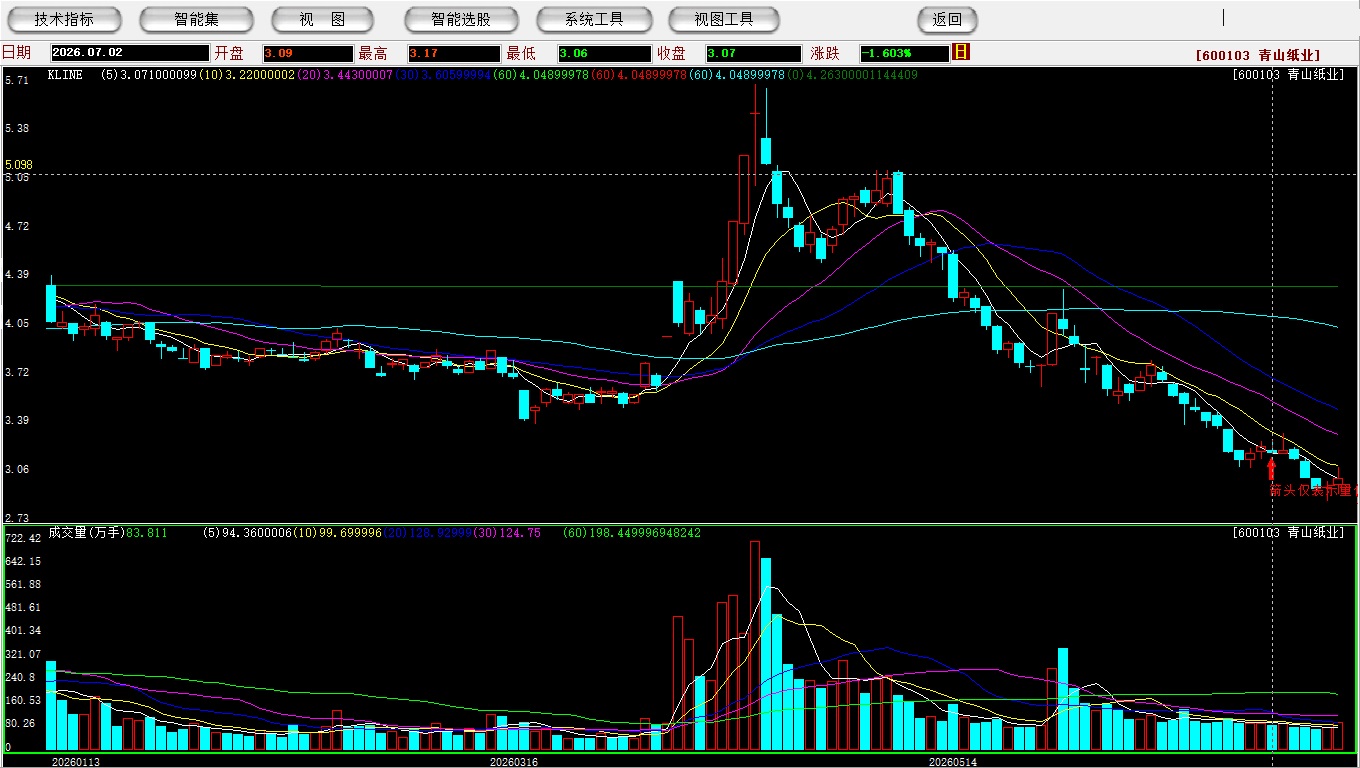Open 智能选股 stock screener
The width and height of the screenshot is (1360, 768).
click(x=461, y=19)
